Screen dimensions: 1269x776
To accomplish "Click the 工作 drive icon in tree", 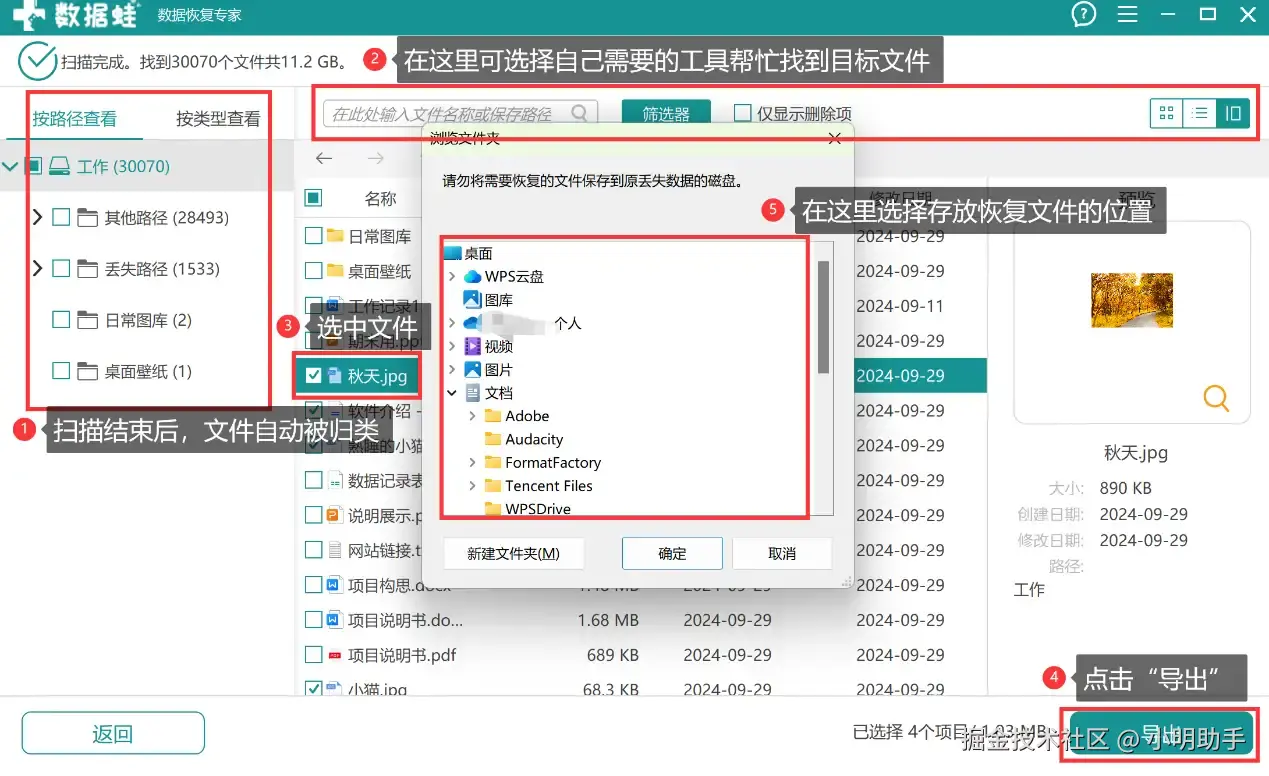I will point(61,166).
